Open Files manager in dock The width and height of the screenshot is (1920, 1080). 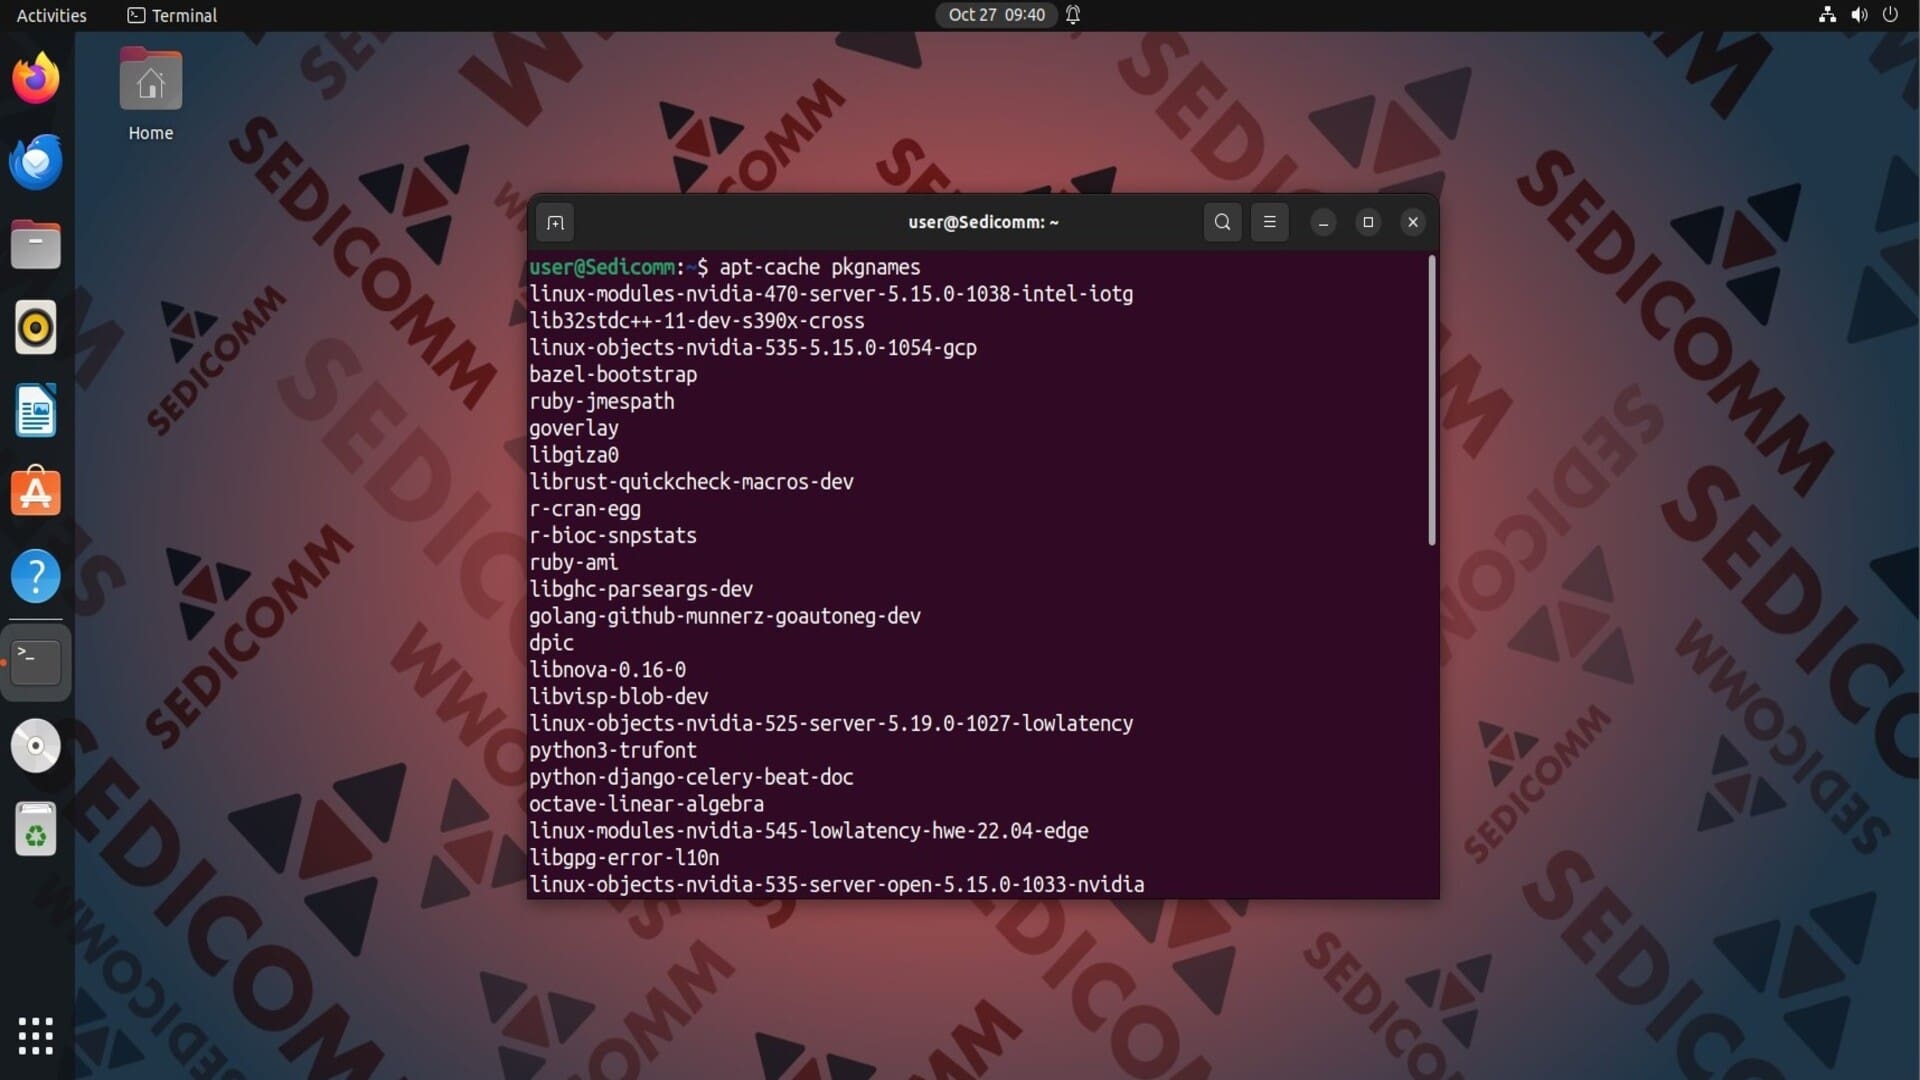point(36,245)
